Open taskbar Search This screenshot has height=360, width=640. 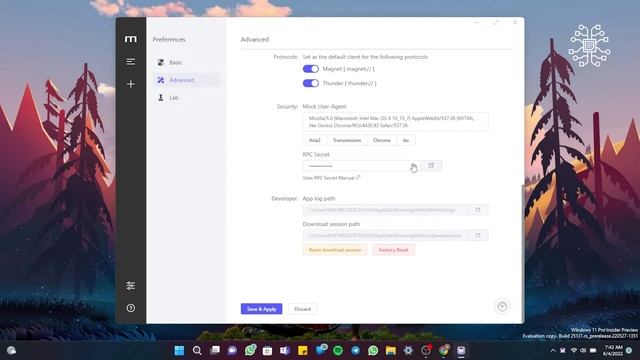[x=197, y=351]
